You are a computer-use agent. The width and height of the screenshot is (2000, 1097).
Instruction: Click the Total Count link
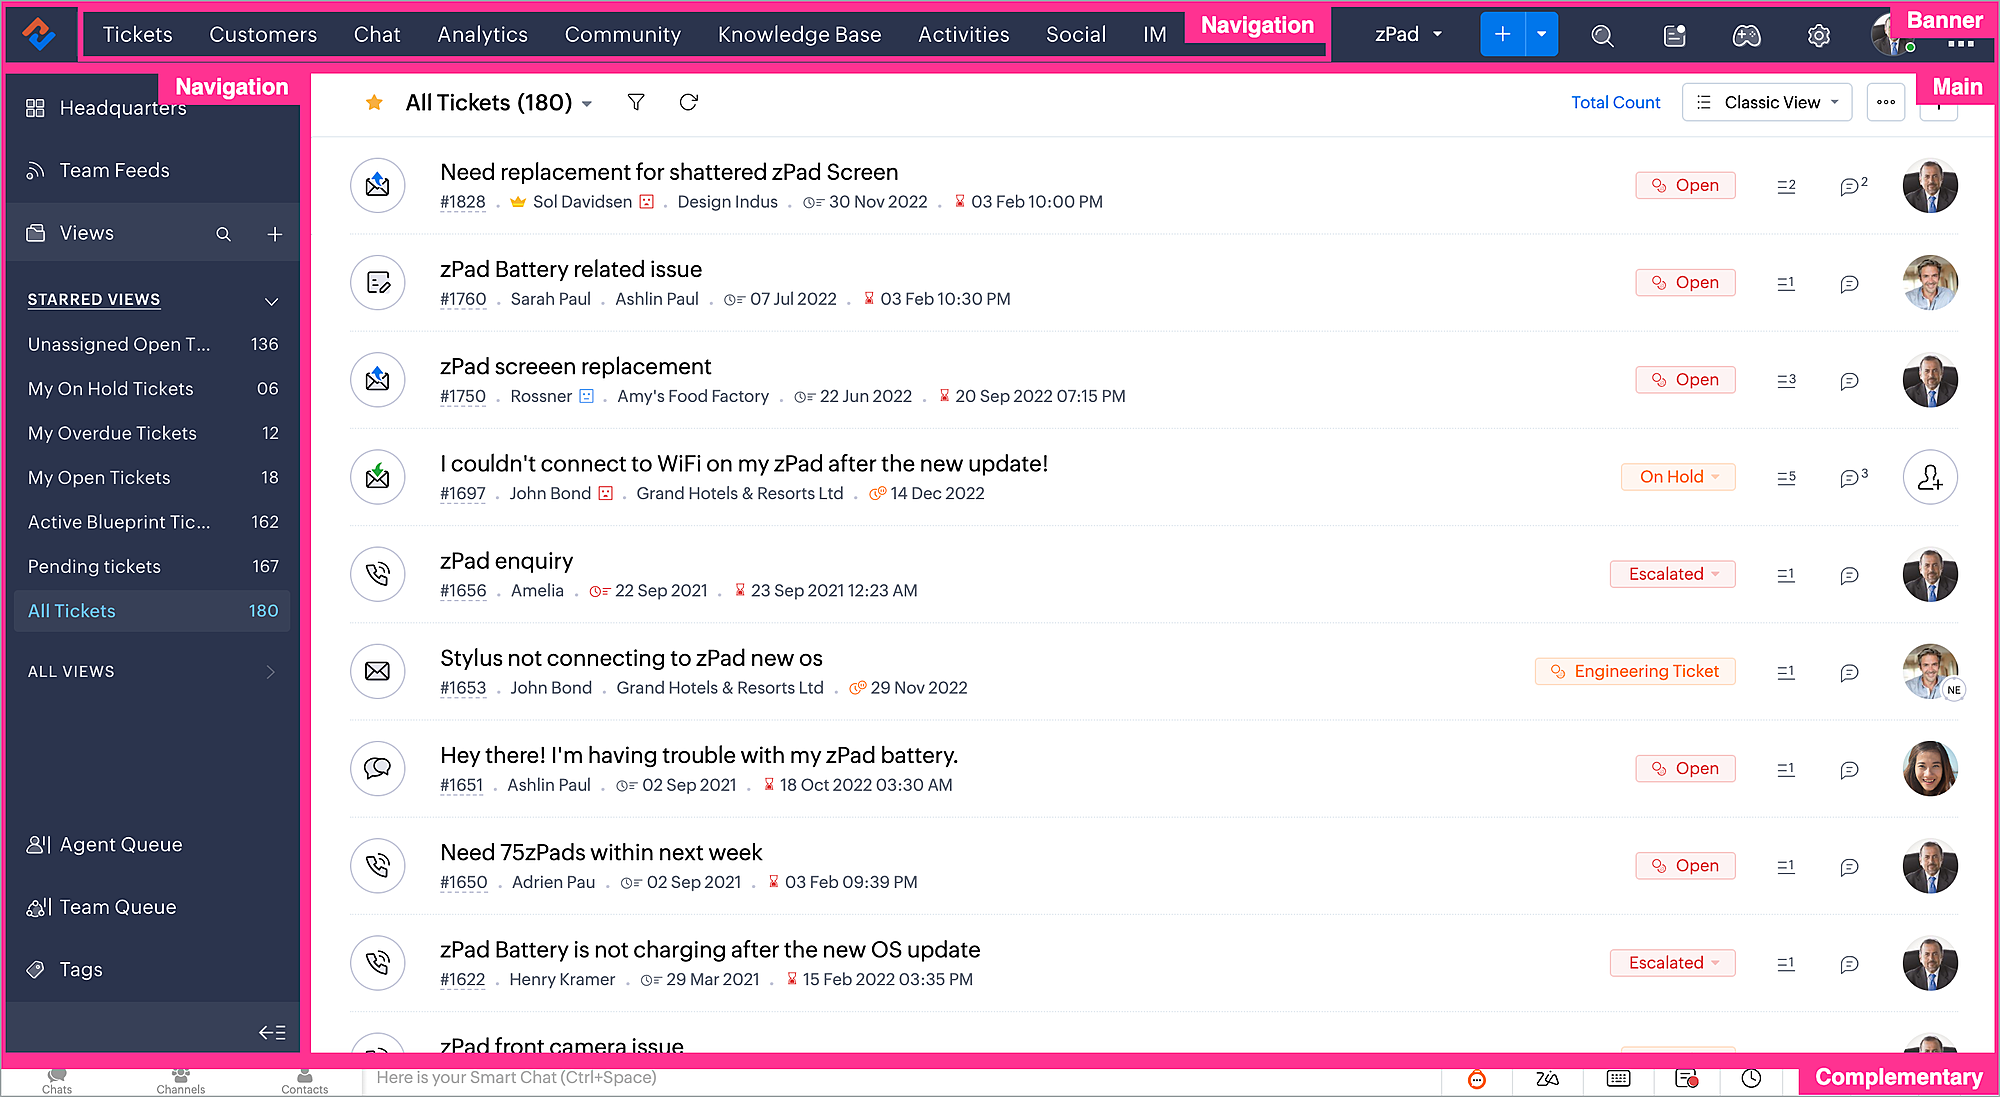1615,102
